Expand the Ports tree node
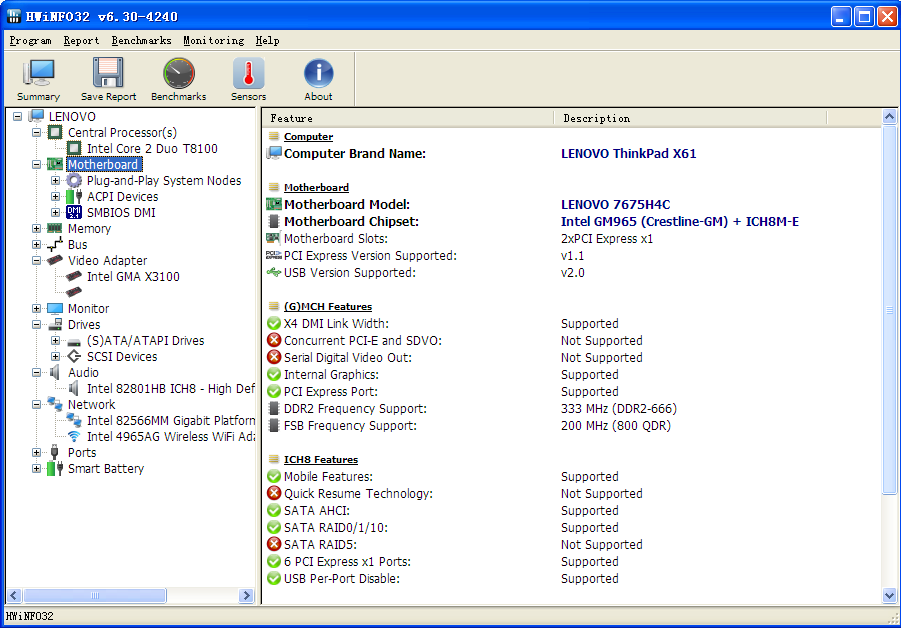 pyautogui.click(x=36, y=452)
